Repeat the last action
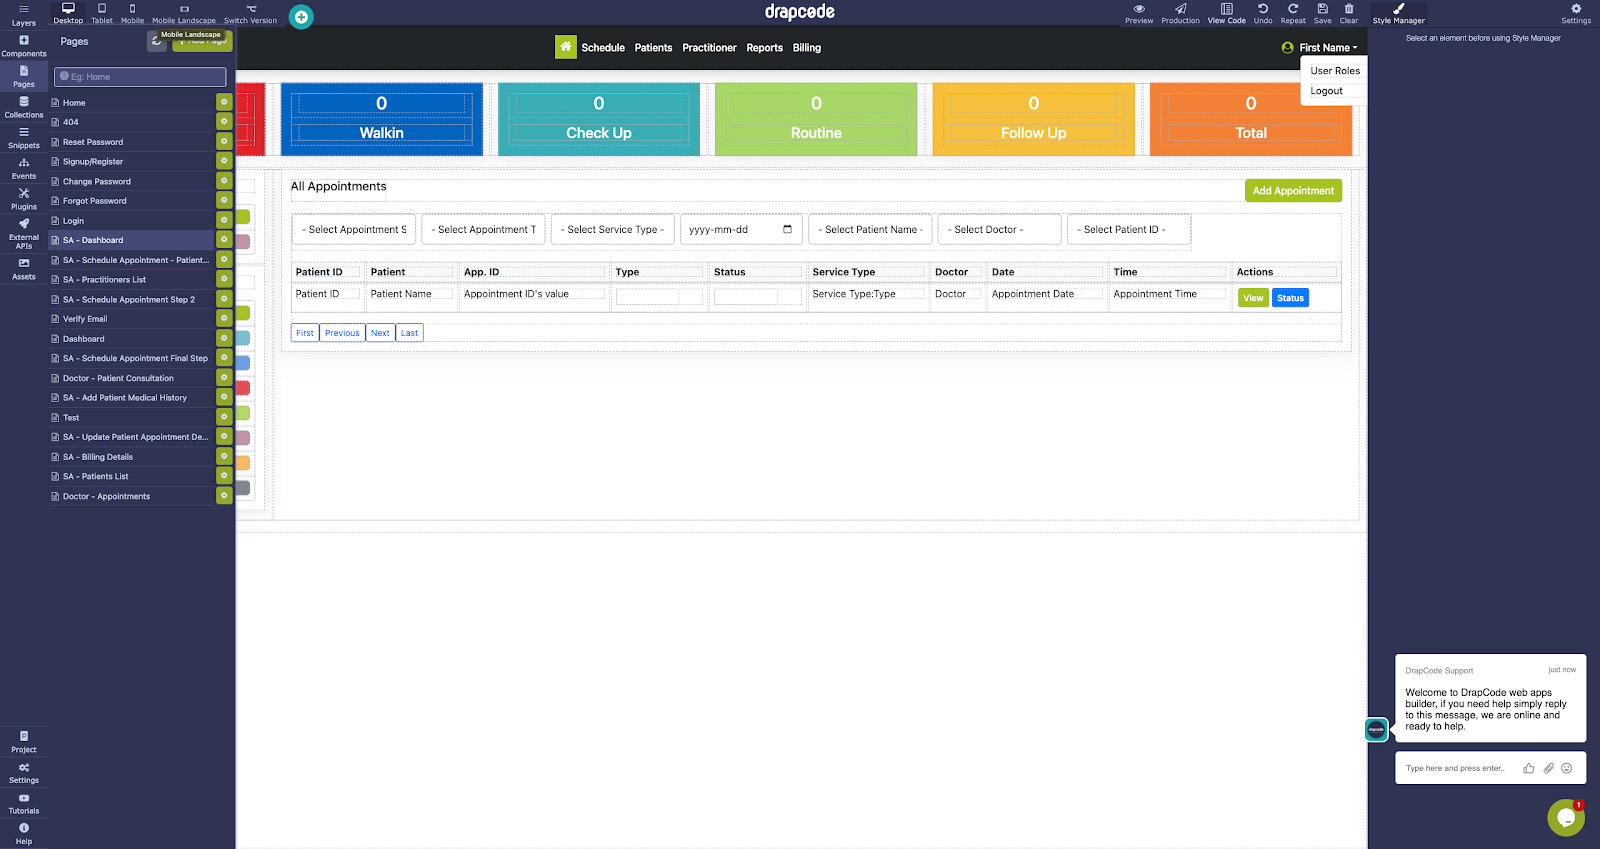Screen dimensions: 1600x849 [1293, 13]
